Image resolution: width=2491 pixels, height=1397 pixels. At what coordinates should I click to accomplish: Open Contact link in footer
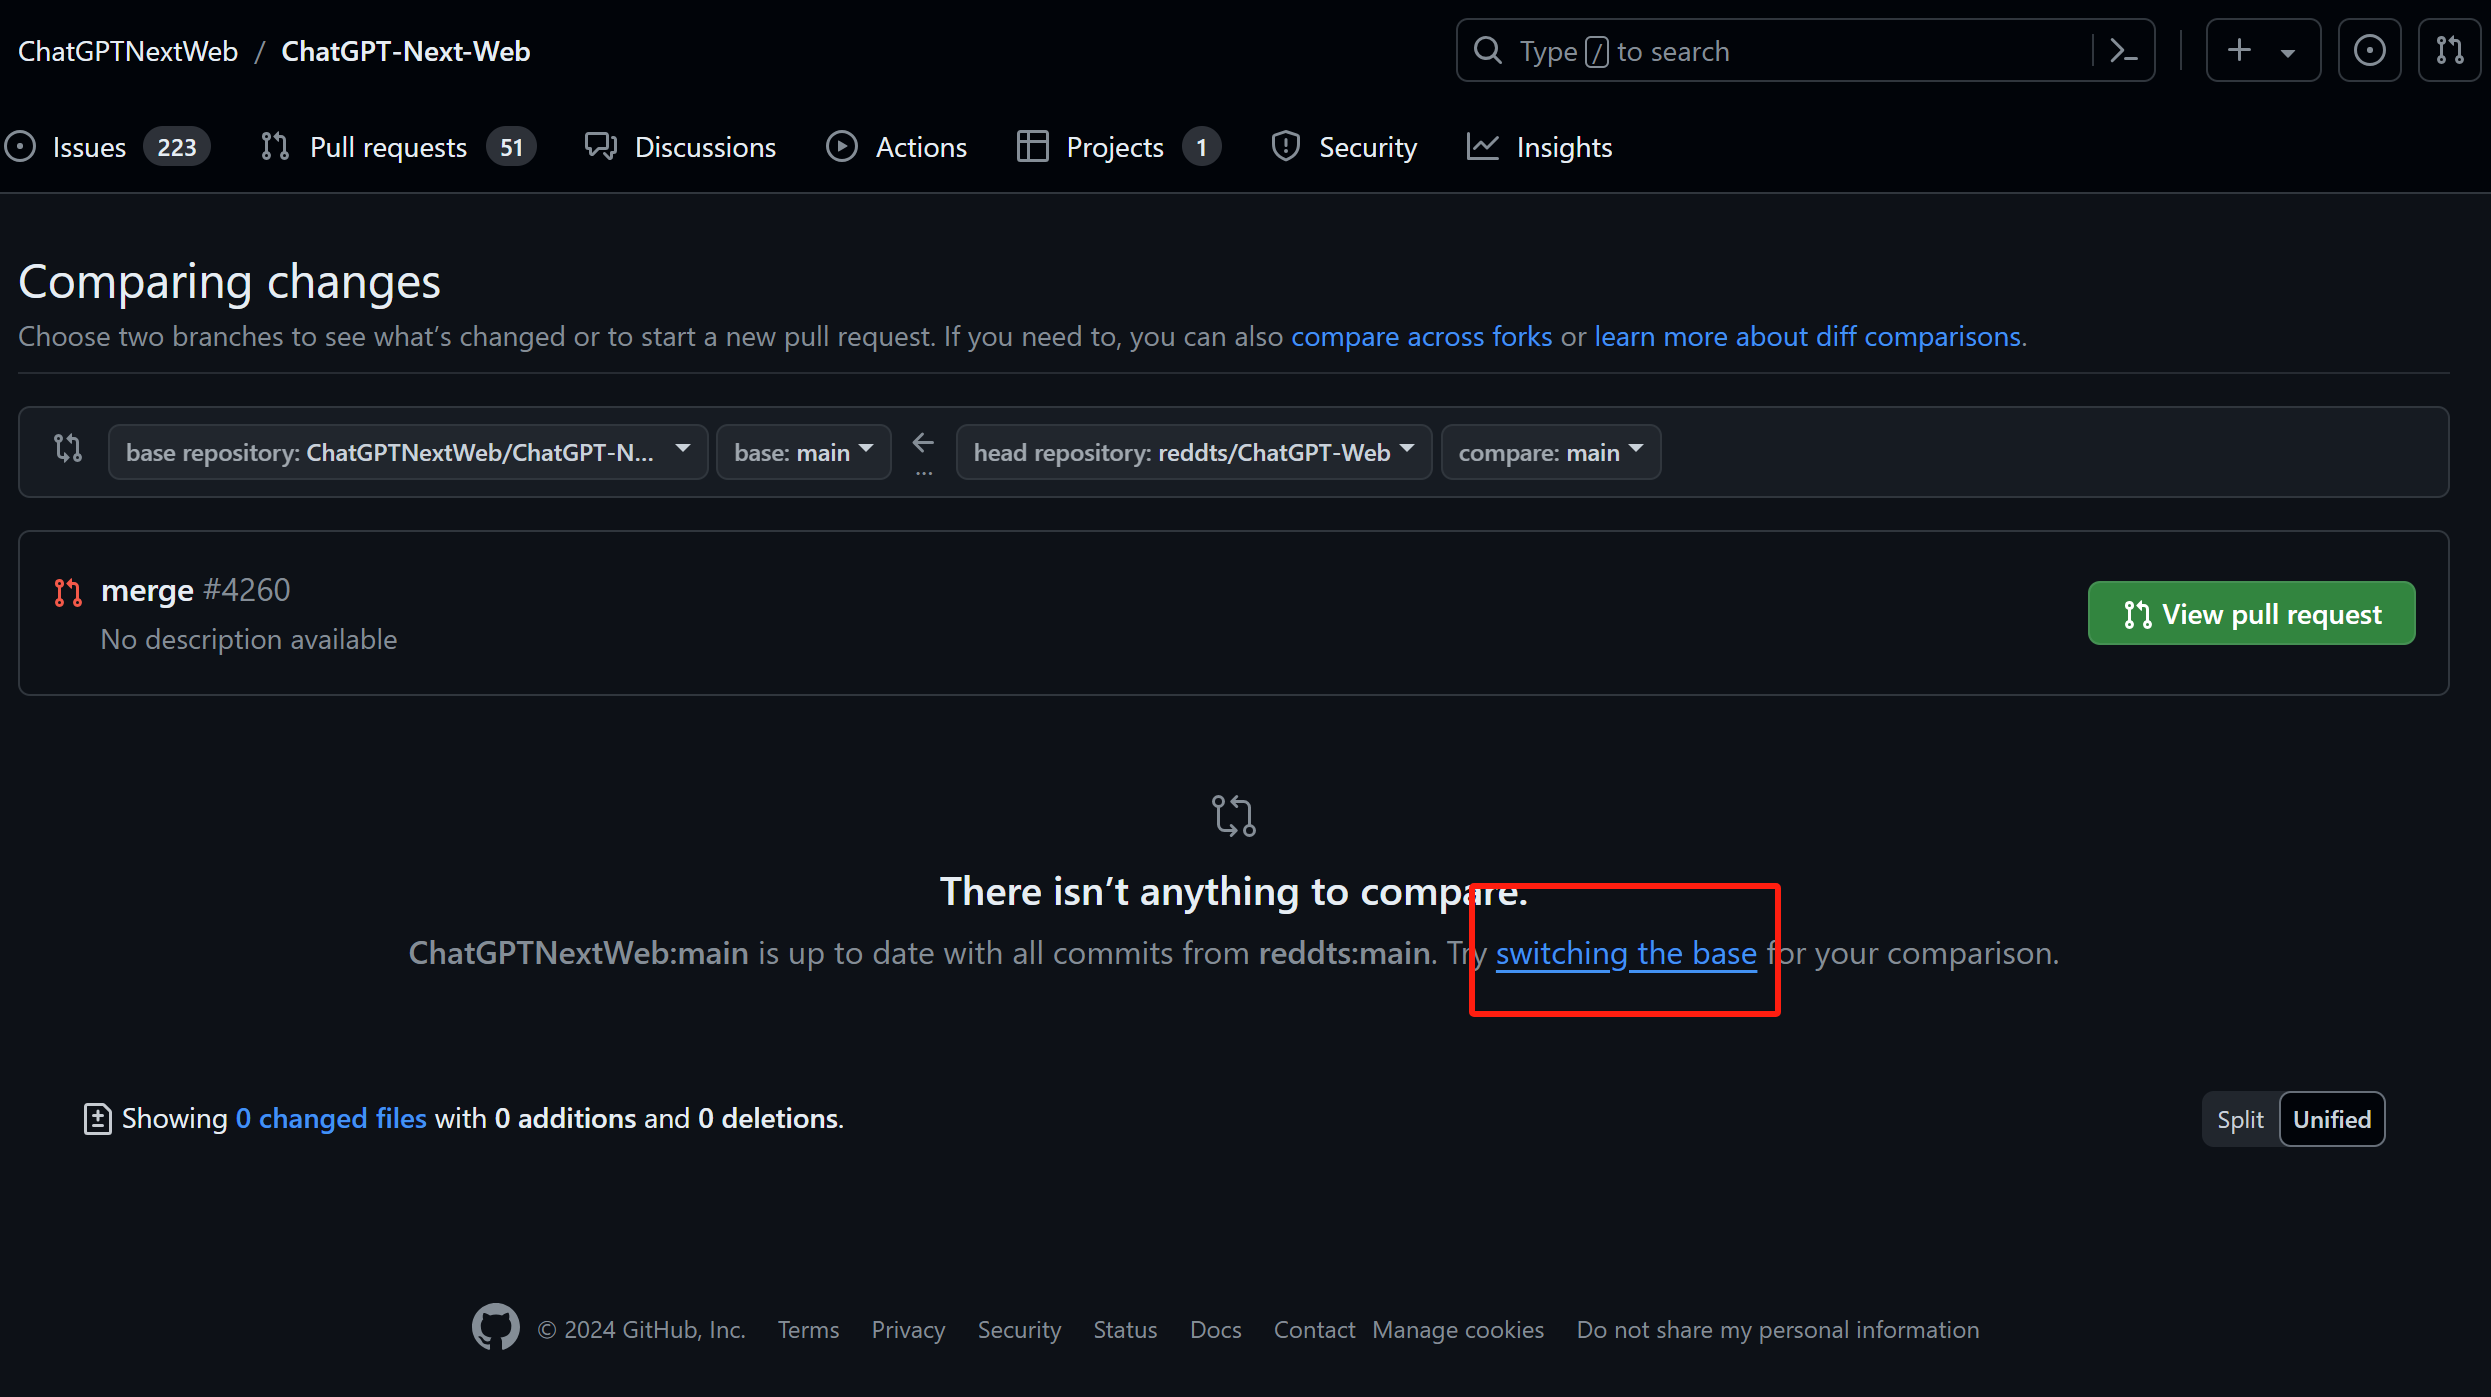pyautogui.click(x=1314, y=1329)
